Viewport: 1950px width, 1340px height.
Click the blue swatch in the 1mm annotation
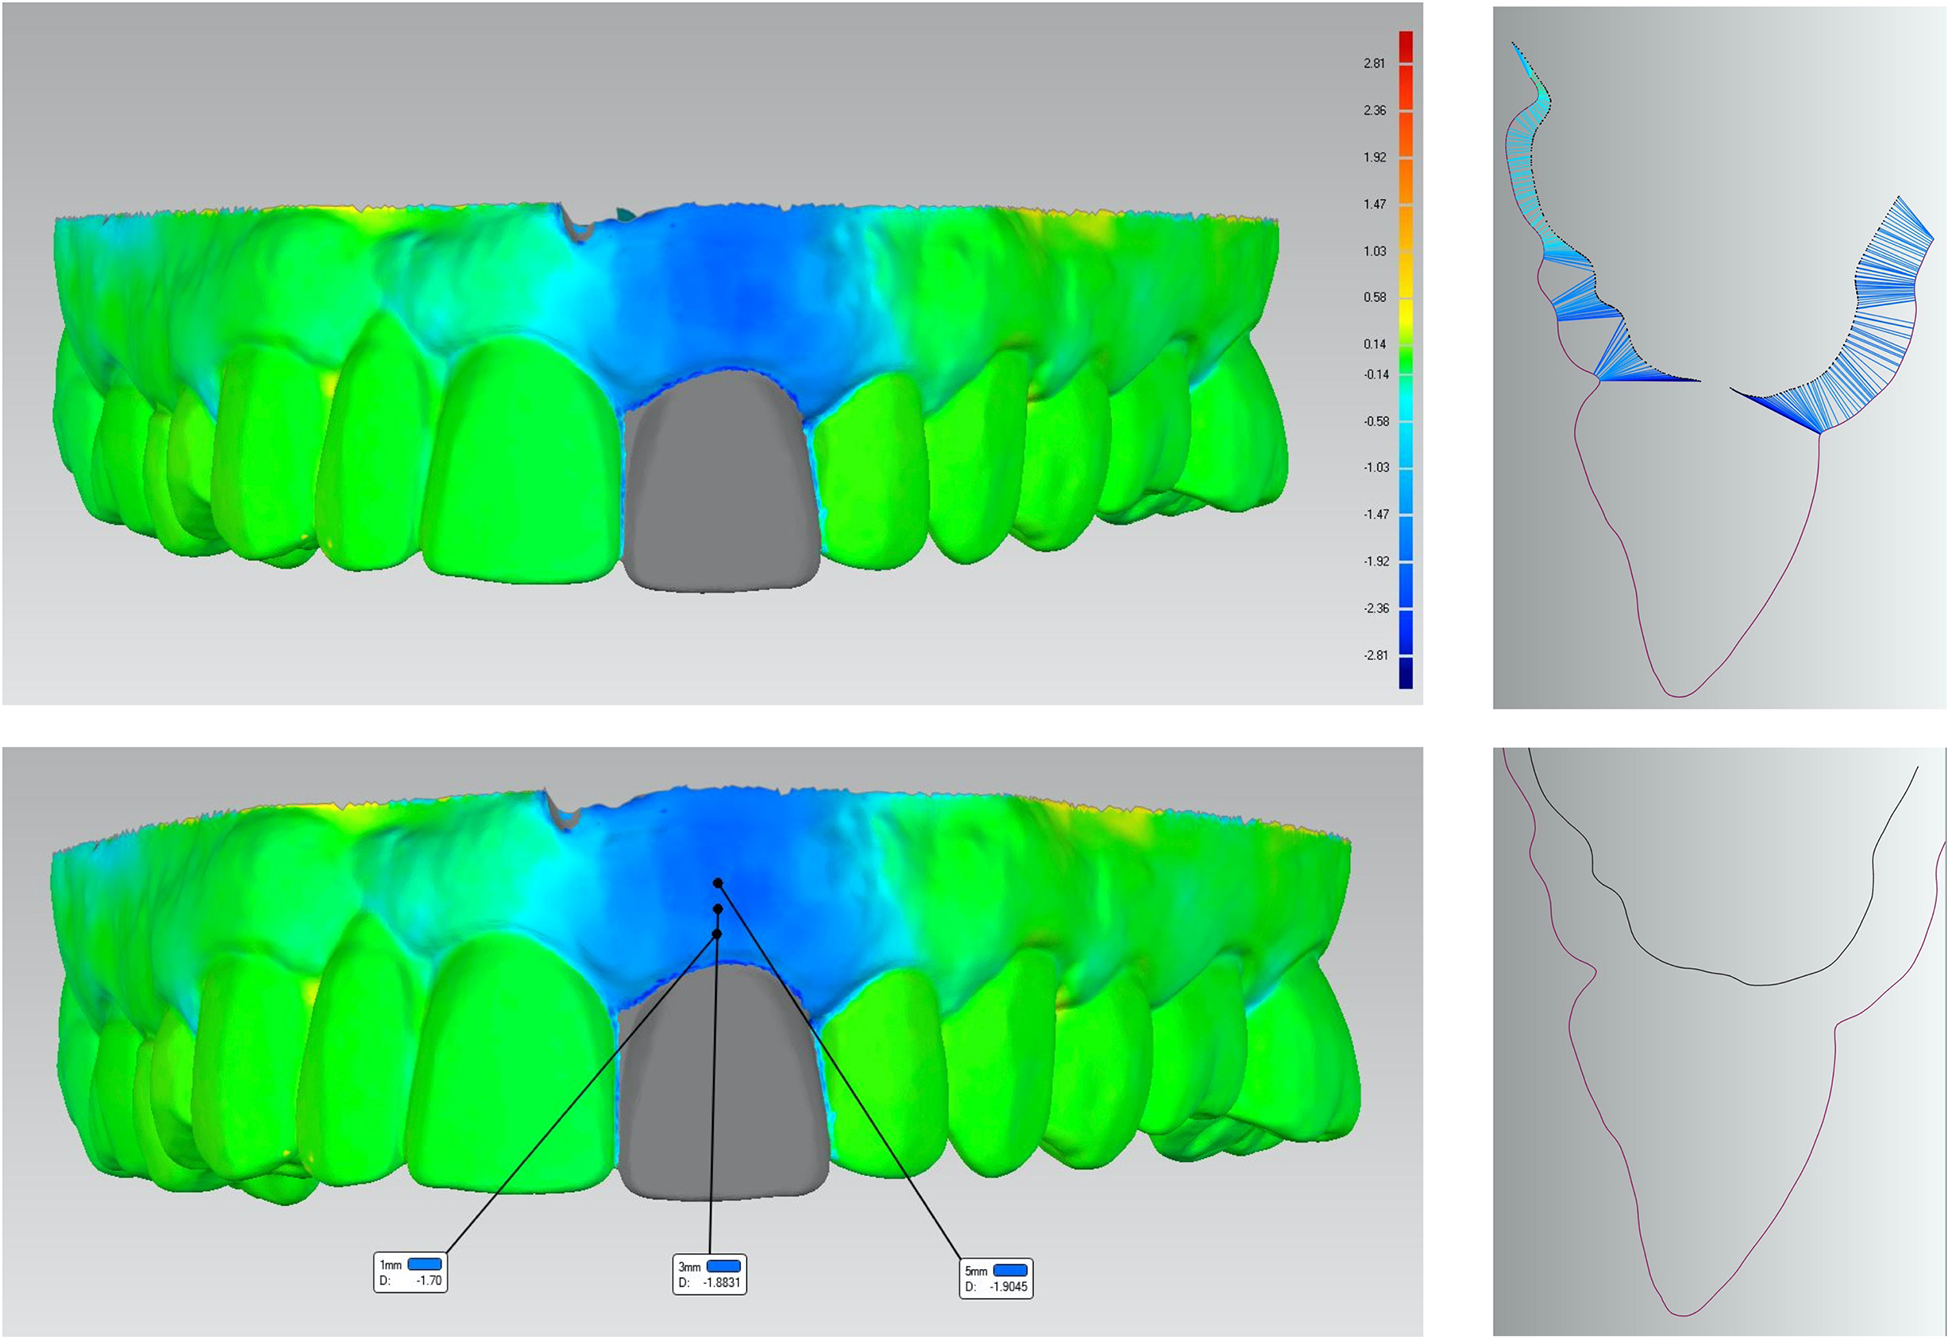point(425,1264)
